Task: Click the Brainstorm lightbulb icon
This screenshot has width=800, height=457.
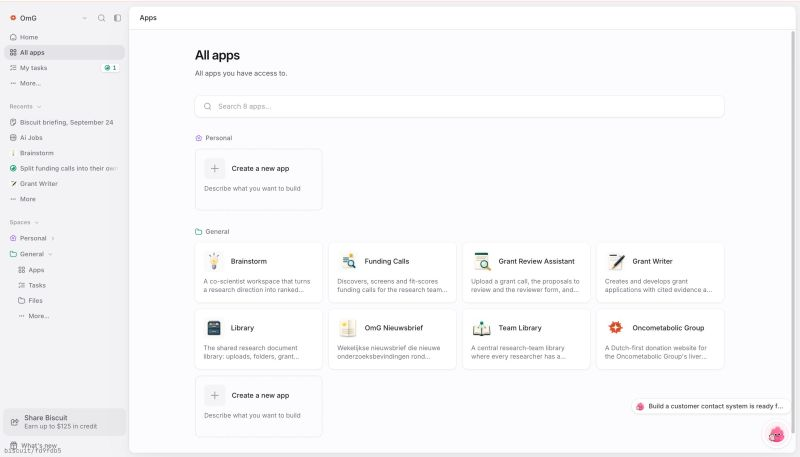Action: coord(214,261)
